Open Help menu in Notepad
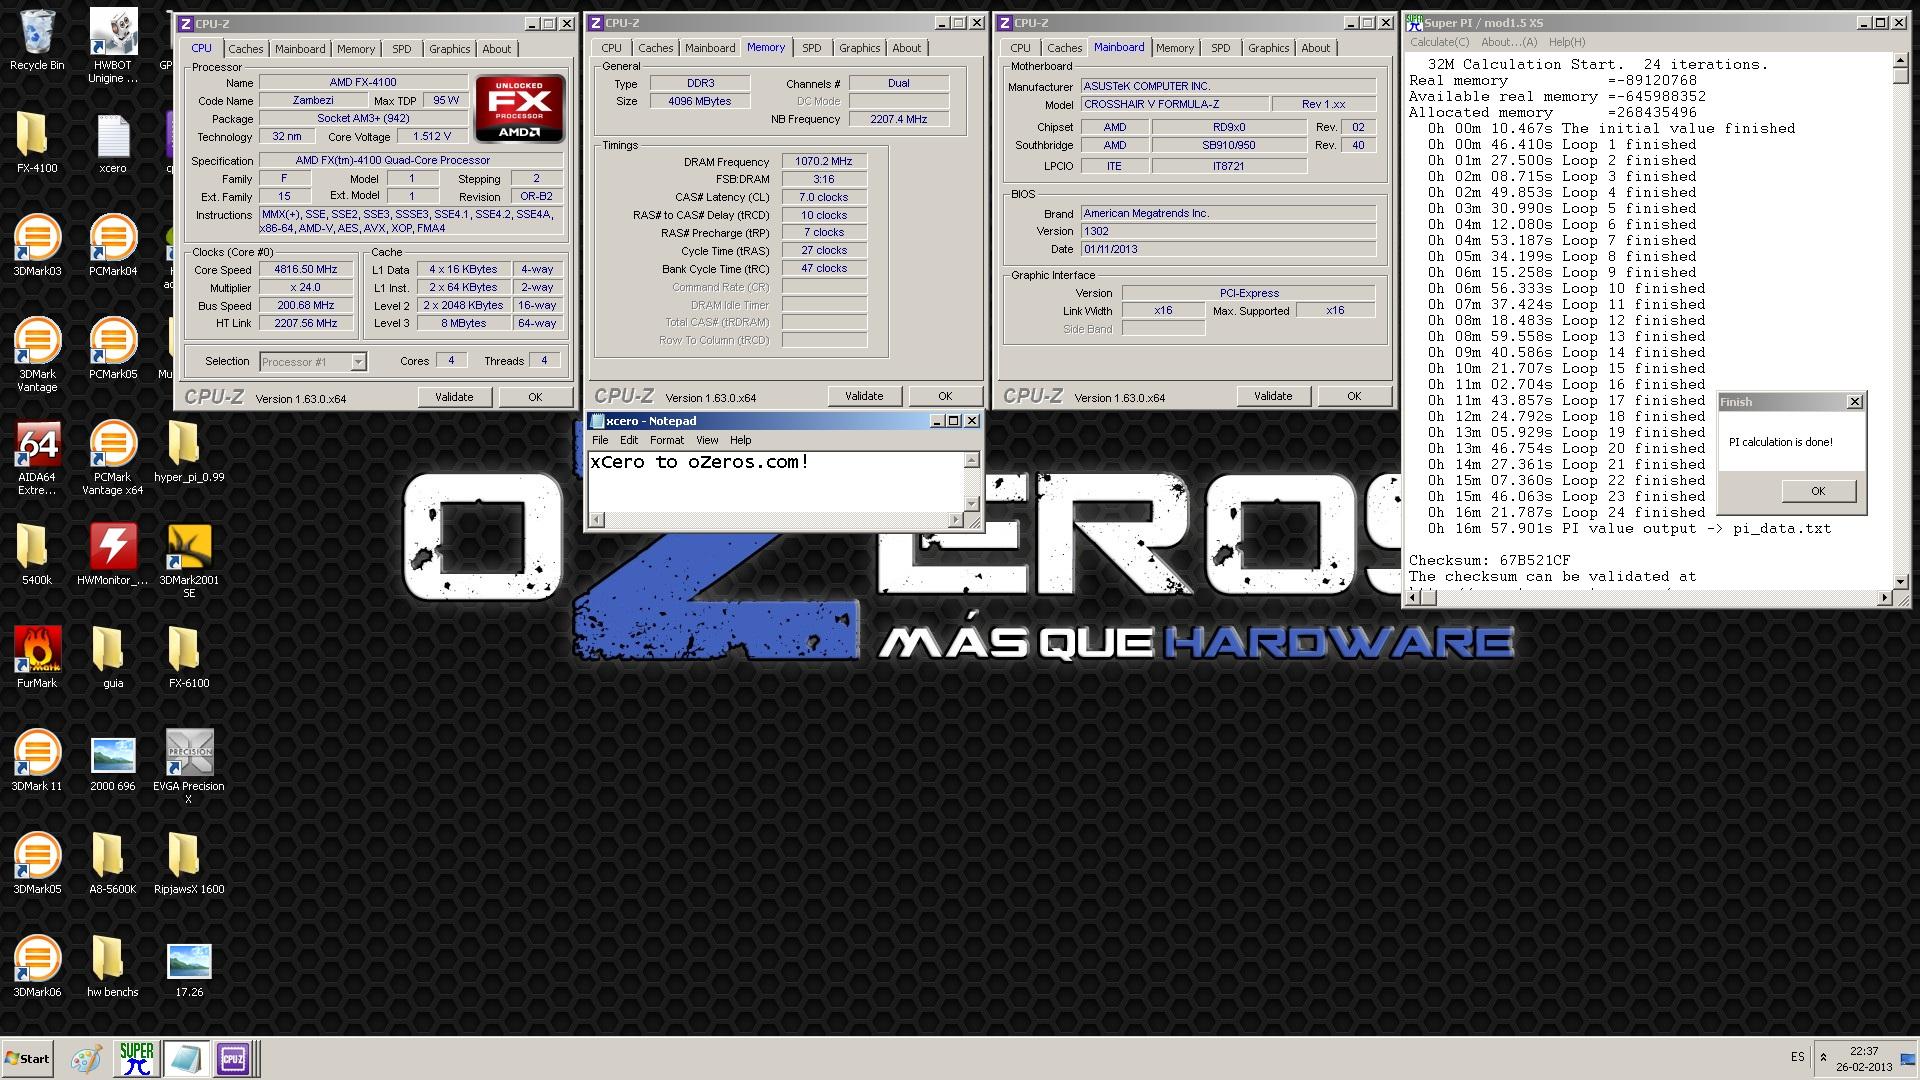This screenshot has height=1080, width=1920. [740, 440]
